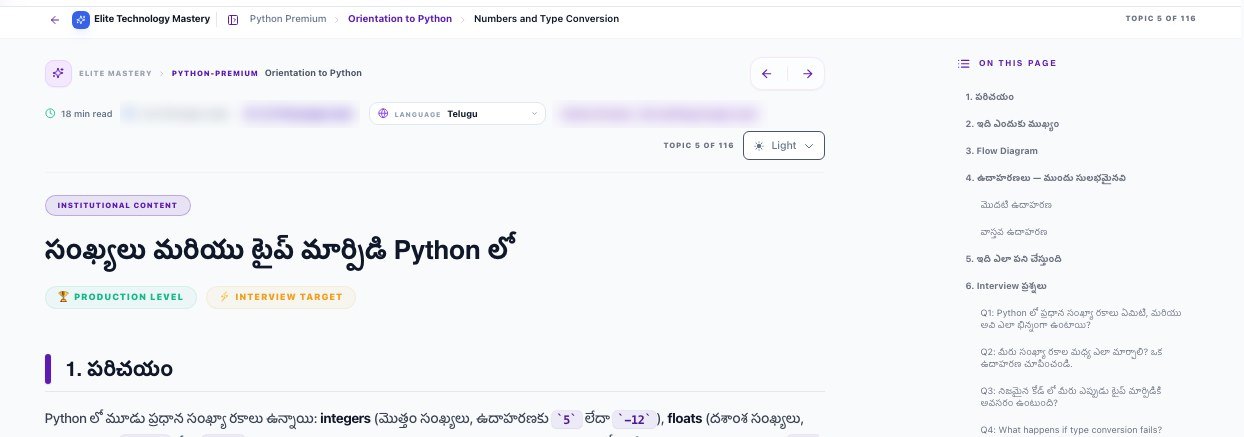Click Numbers and Type Conversion breadcrumb
1244x437 pixels.
[x=546, y=19]
